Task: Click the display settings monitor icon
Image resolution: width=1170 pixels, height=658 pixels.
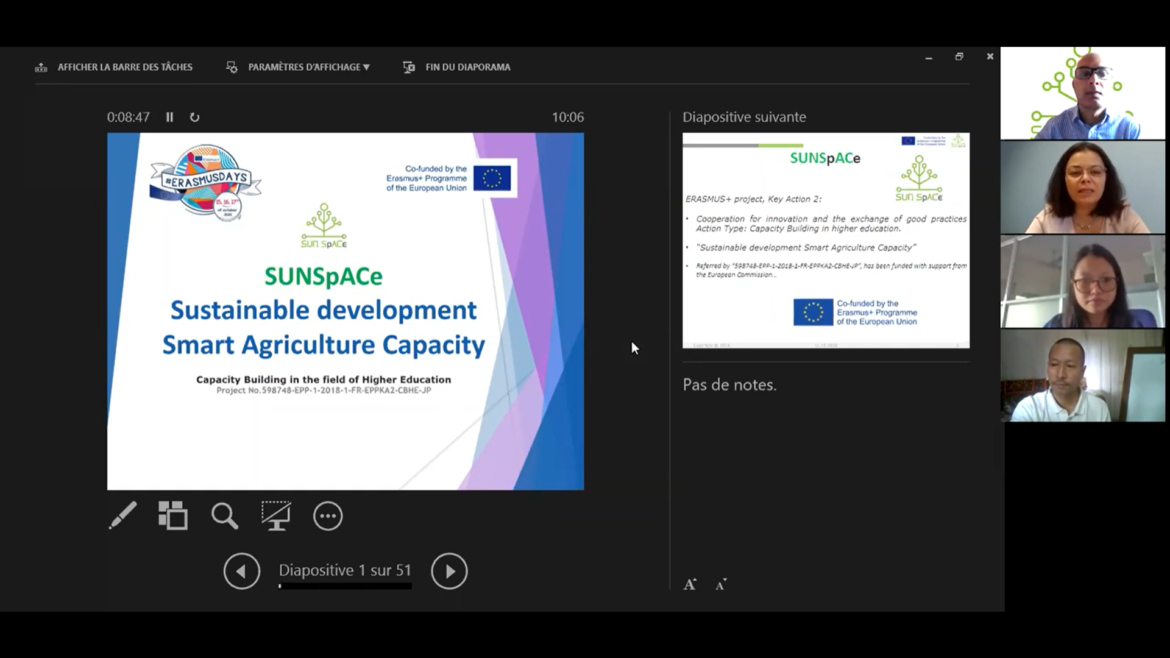Action: click(232, 67)
